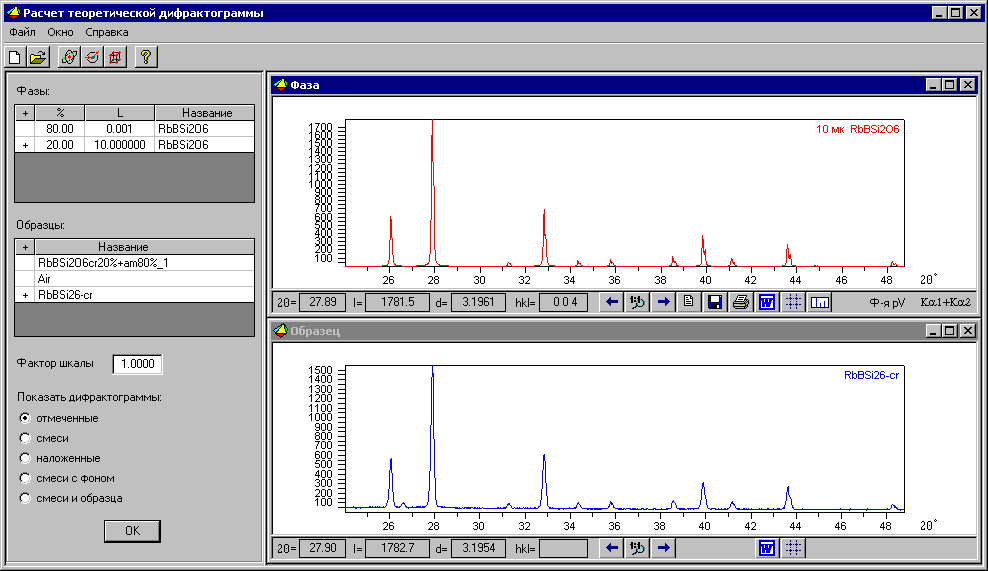This screenshot has width=988, height=571.
Task: Select the "смеси с фоном" radio option
Action: tap(25, 478)
